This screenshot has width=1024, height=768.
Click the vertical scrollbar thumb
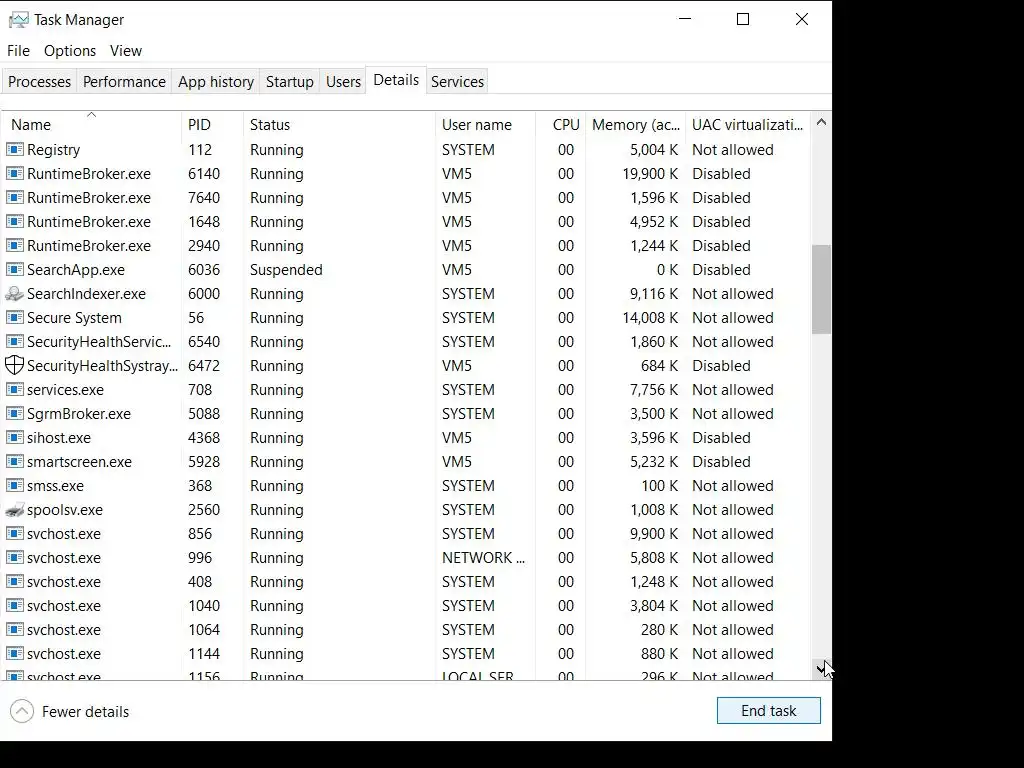coord(822,289)
